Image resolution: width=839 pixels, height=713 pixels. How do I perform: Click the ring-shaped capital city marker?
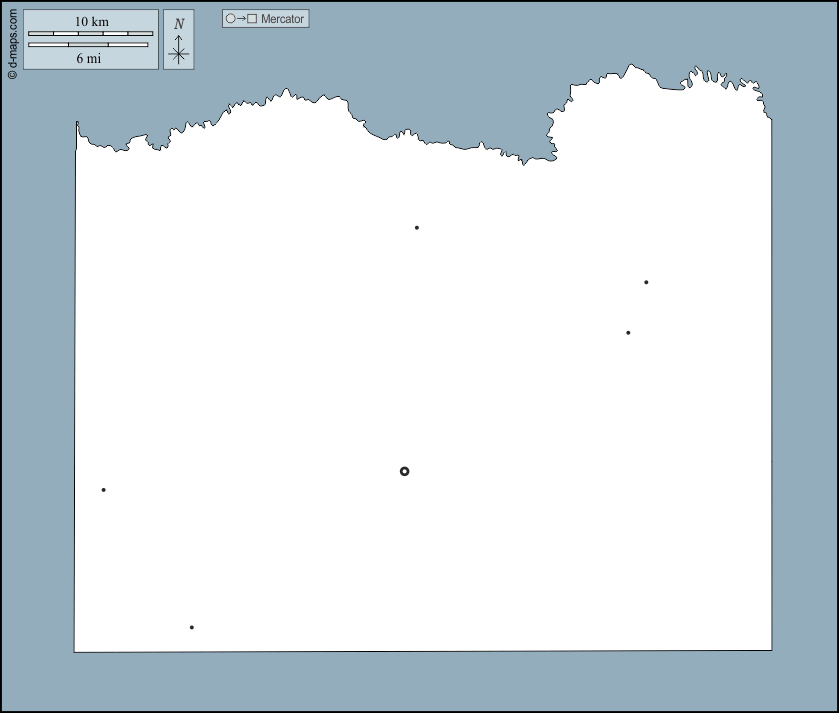(x=404, y=471)
